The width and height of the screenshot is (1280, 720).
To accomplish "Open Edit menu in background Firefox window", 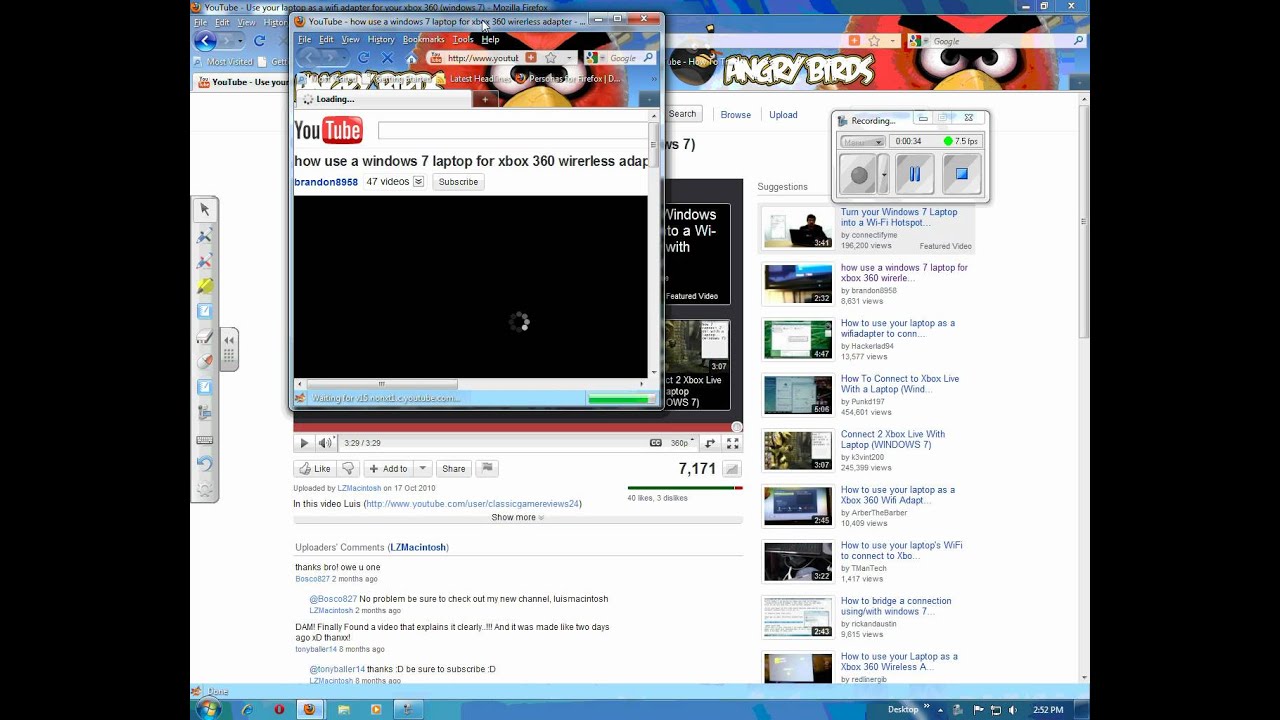I will pos(222,22).
